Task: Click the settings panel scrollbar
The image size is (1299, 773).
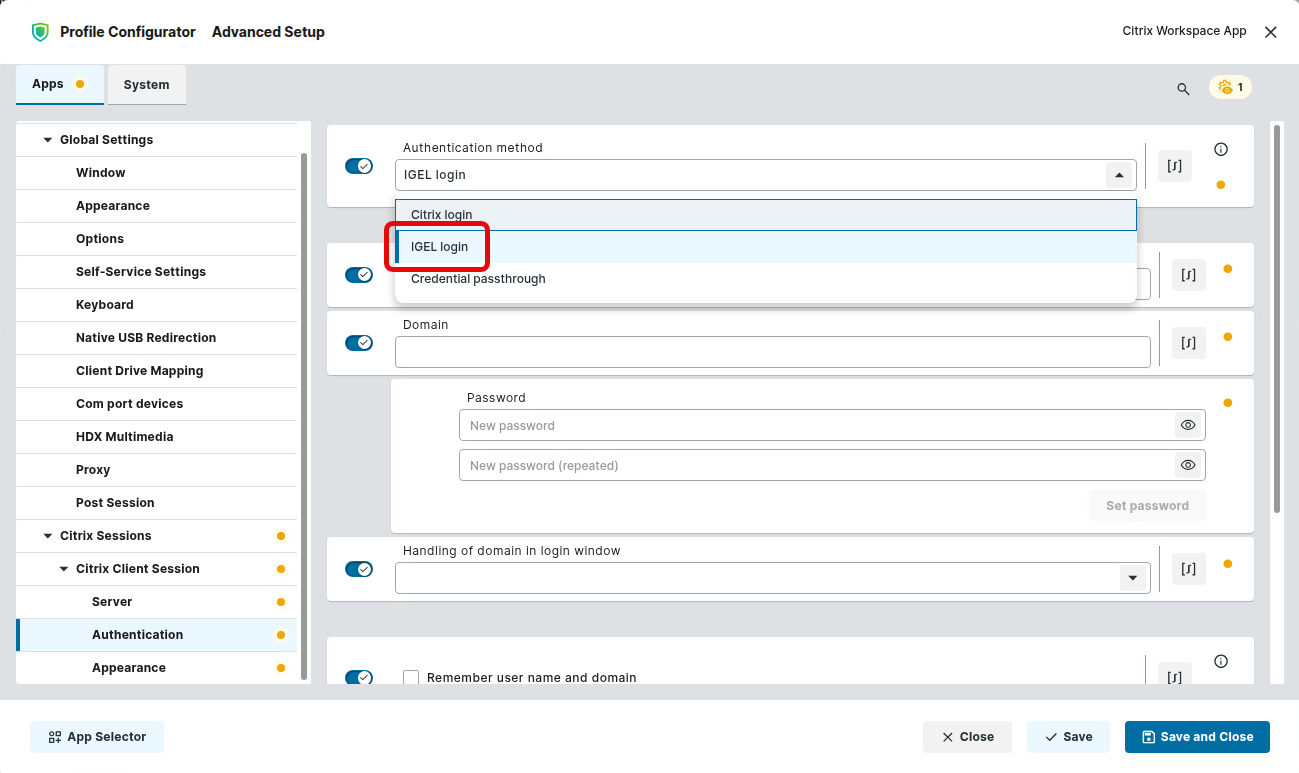Action: [x=1277, y=319]
